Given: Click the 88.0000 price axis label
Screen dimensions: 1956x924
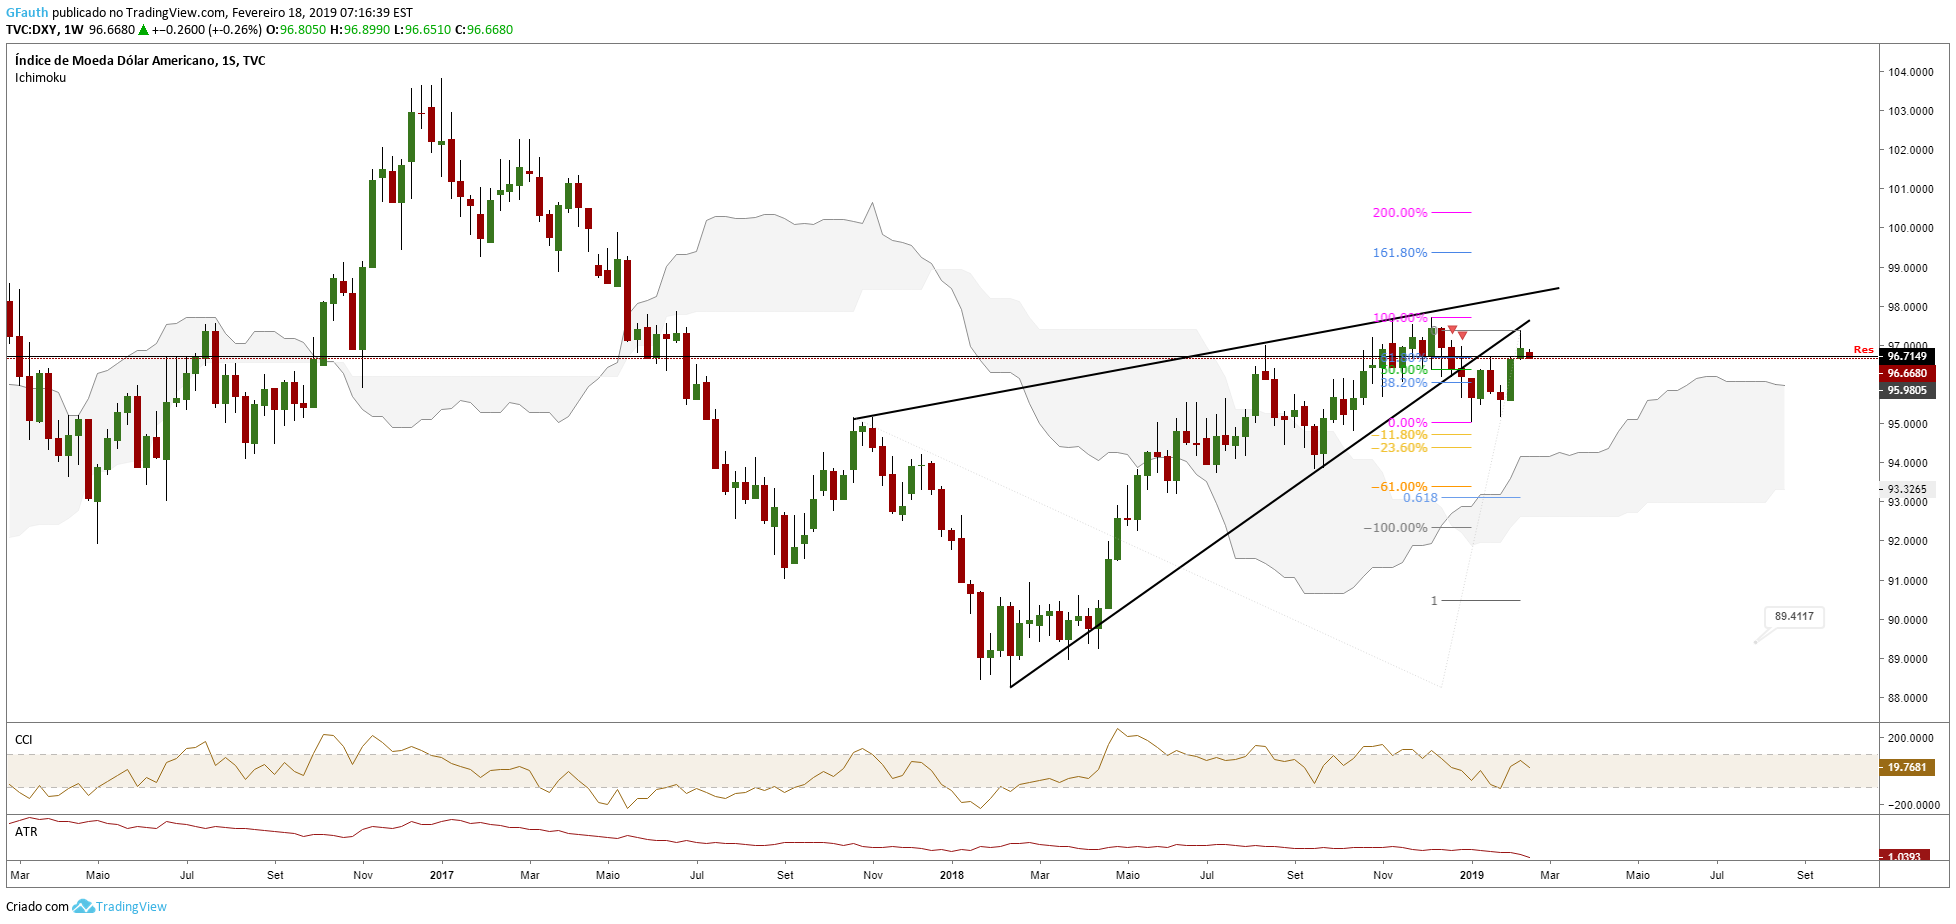Looking at the screenshot, I should coord(1910,698).
